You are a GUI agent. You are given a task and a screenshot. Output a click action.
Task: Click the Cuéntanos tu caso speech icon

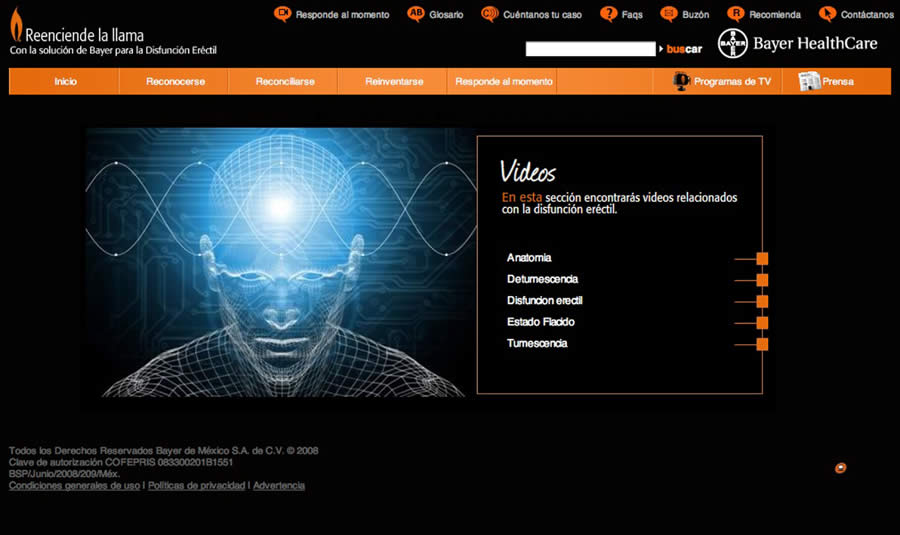pyautogui.click(x=490, y=14)
